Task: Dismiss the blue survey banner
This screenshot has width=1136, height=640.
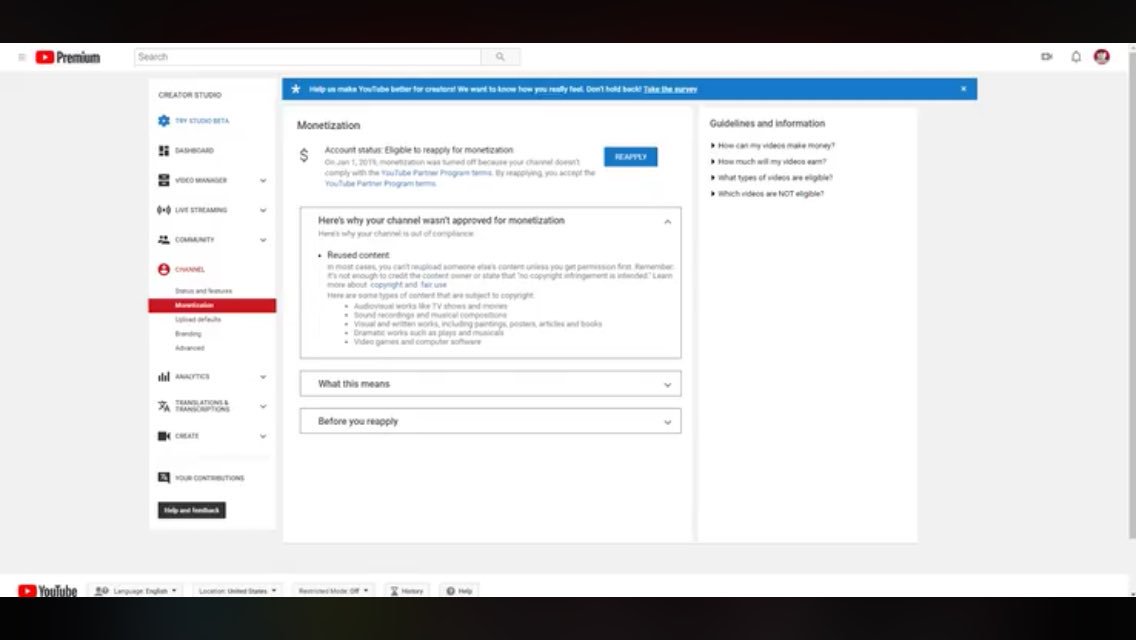Action: point(964,88)
